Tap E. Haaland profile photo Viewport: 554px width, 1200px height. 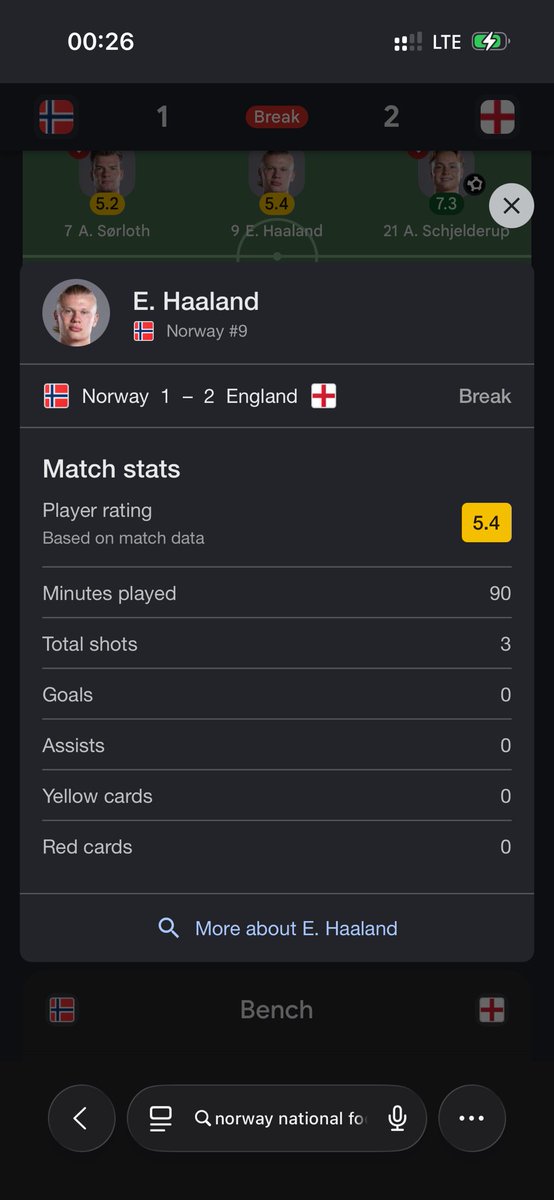pos(76,313)
